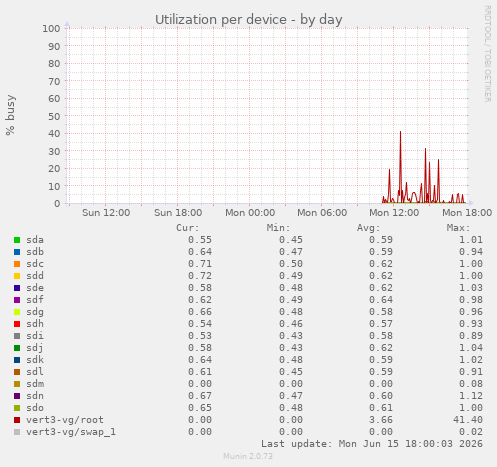
Task: Select the sdl legend label
Action: point(35,372)
